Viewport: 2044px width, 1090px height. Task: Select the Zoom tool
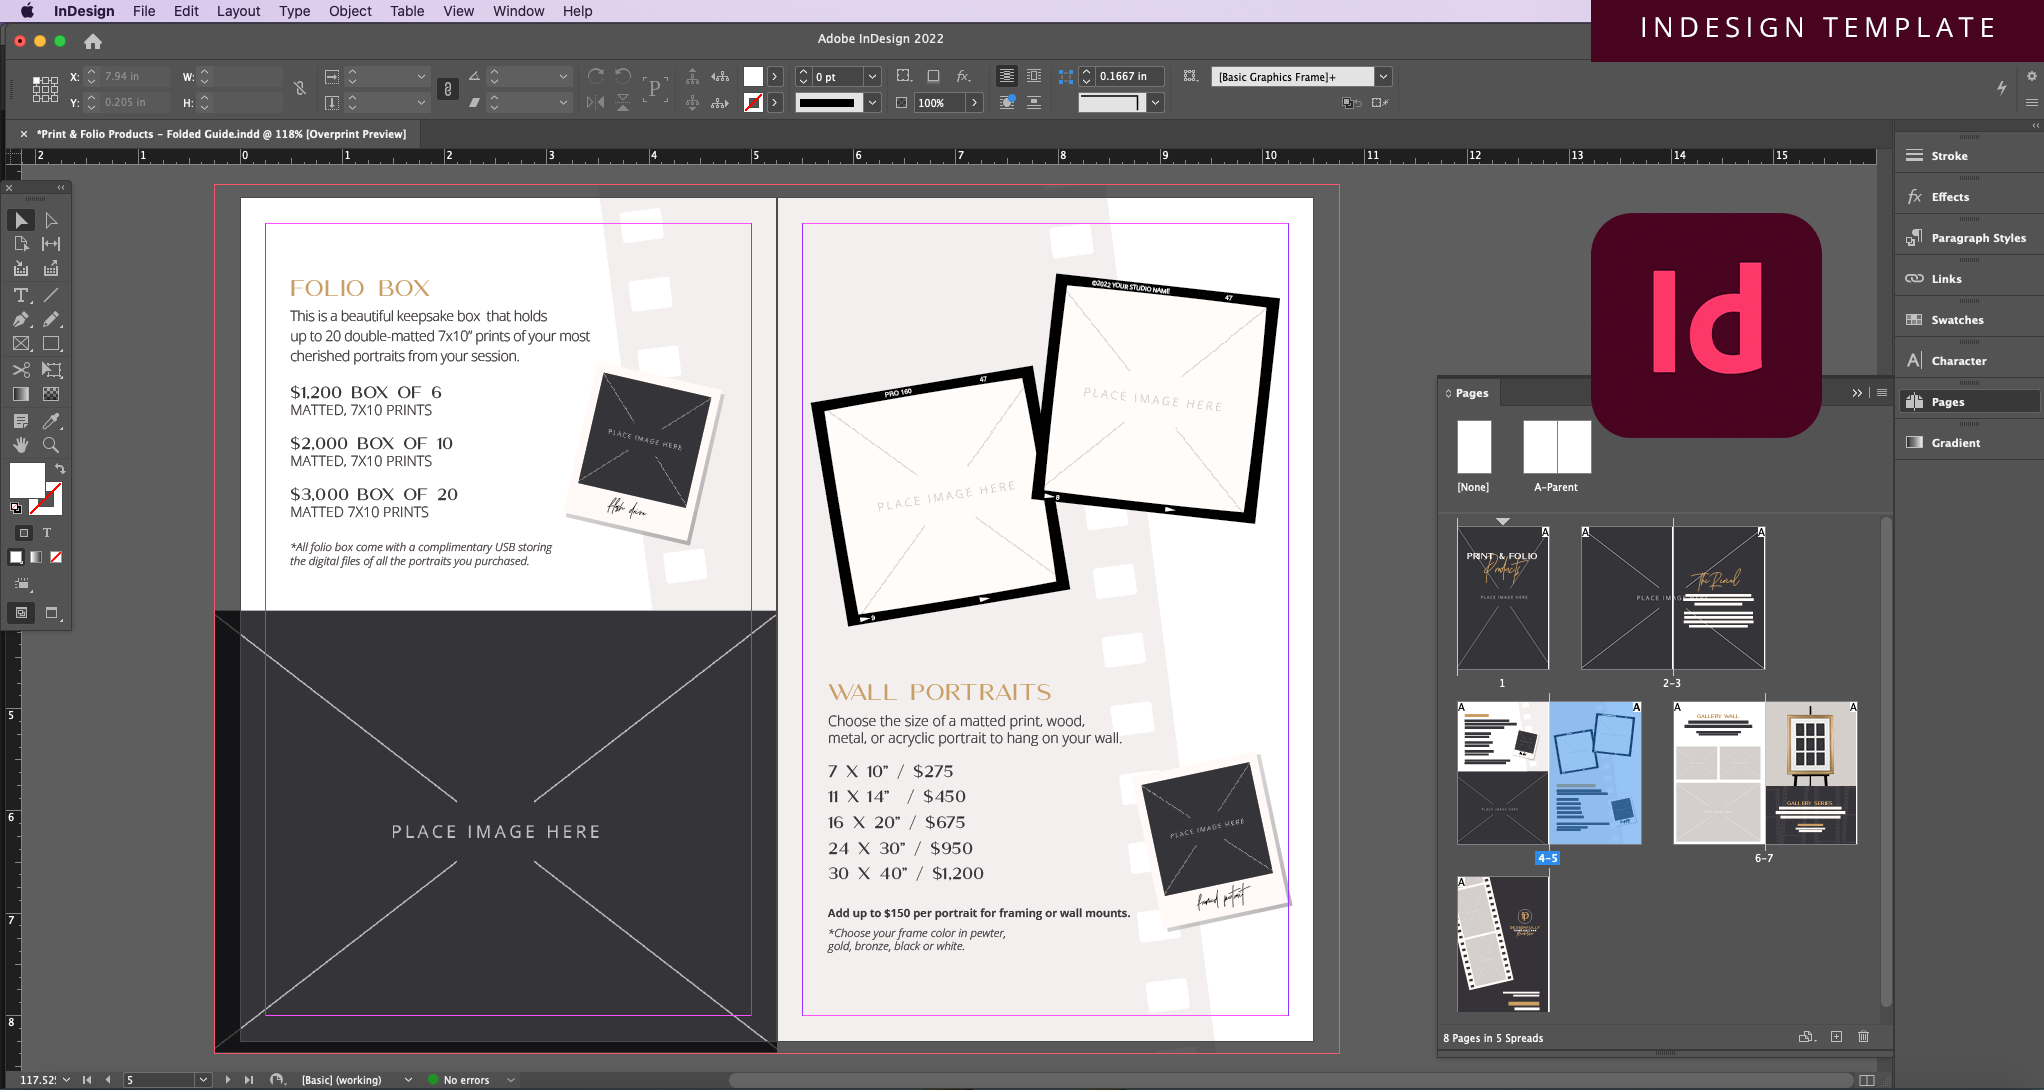(51, 445)
